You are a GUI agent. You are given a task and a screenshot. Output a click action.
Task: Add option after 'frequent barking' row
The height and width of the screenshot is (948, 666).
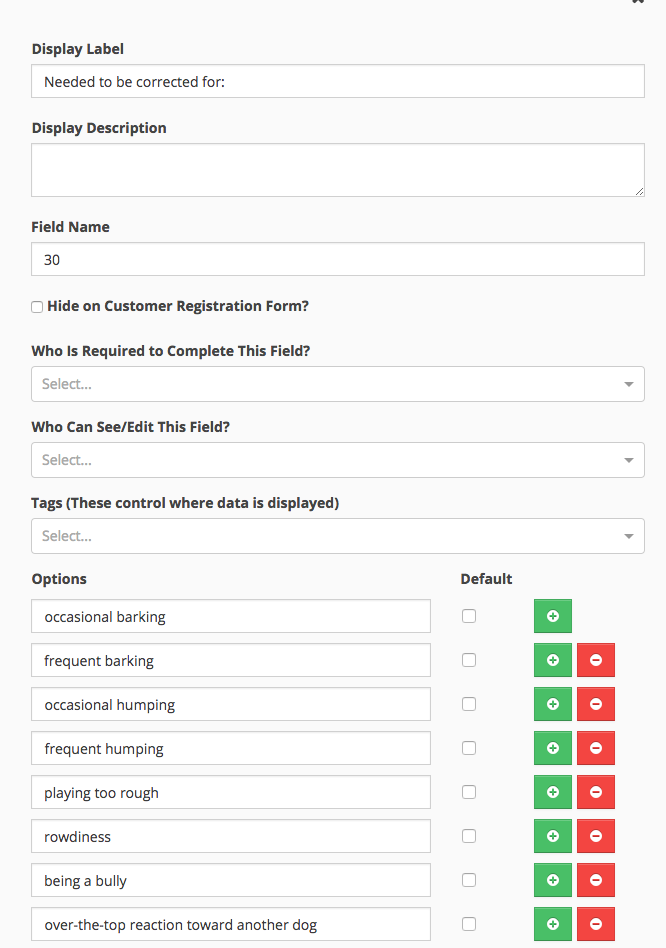click(x=552, y=660)
